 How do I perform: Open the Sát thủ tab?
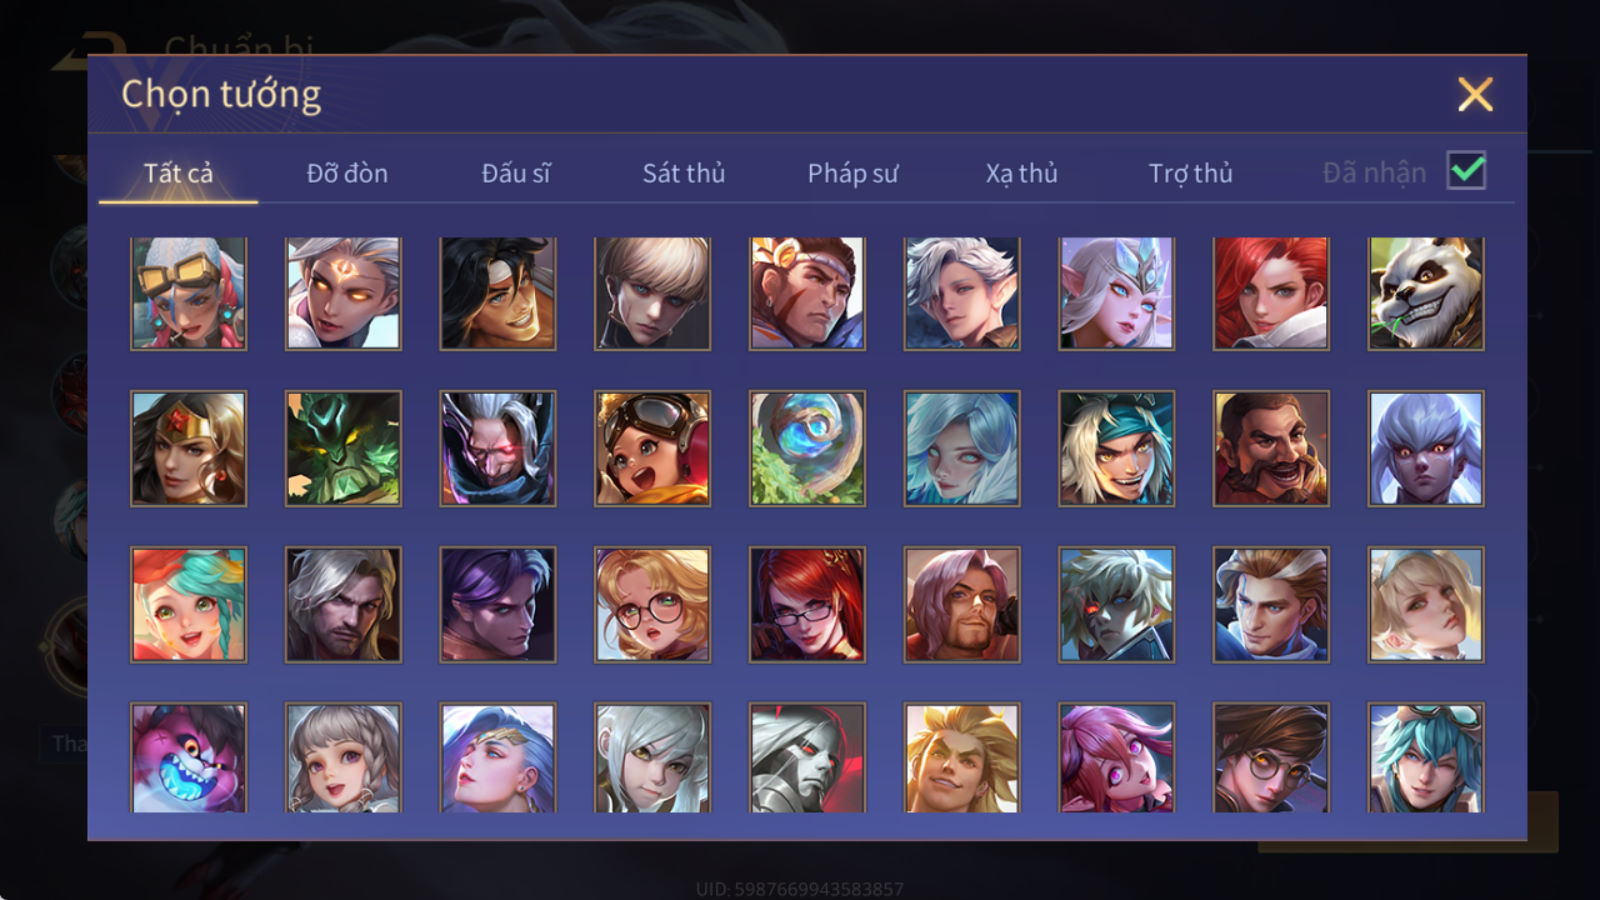pyautogui.click(x=683, y=173)
